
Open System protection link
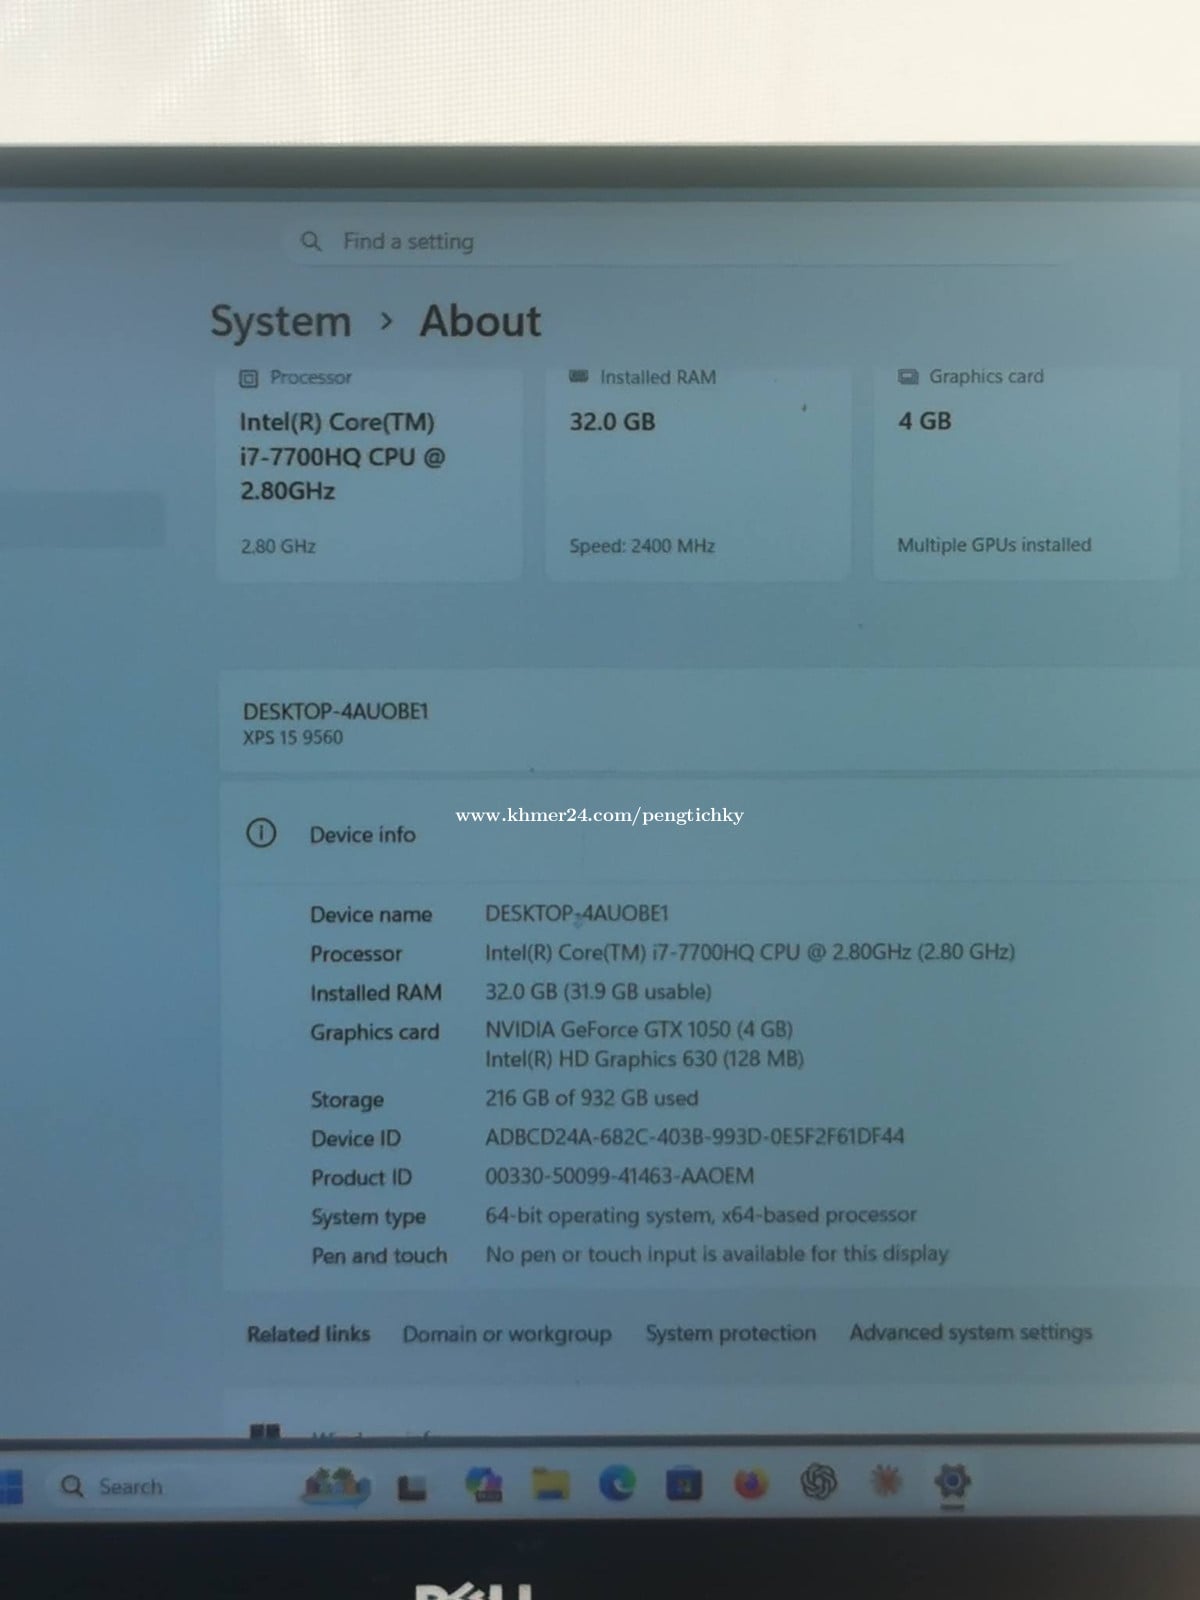731,1333
